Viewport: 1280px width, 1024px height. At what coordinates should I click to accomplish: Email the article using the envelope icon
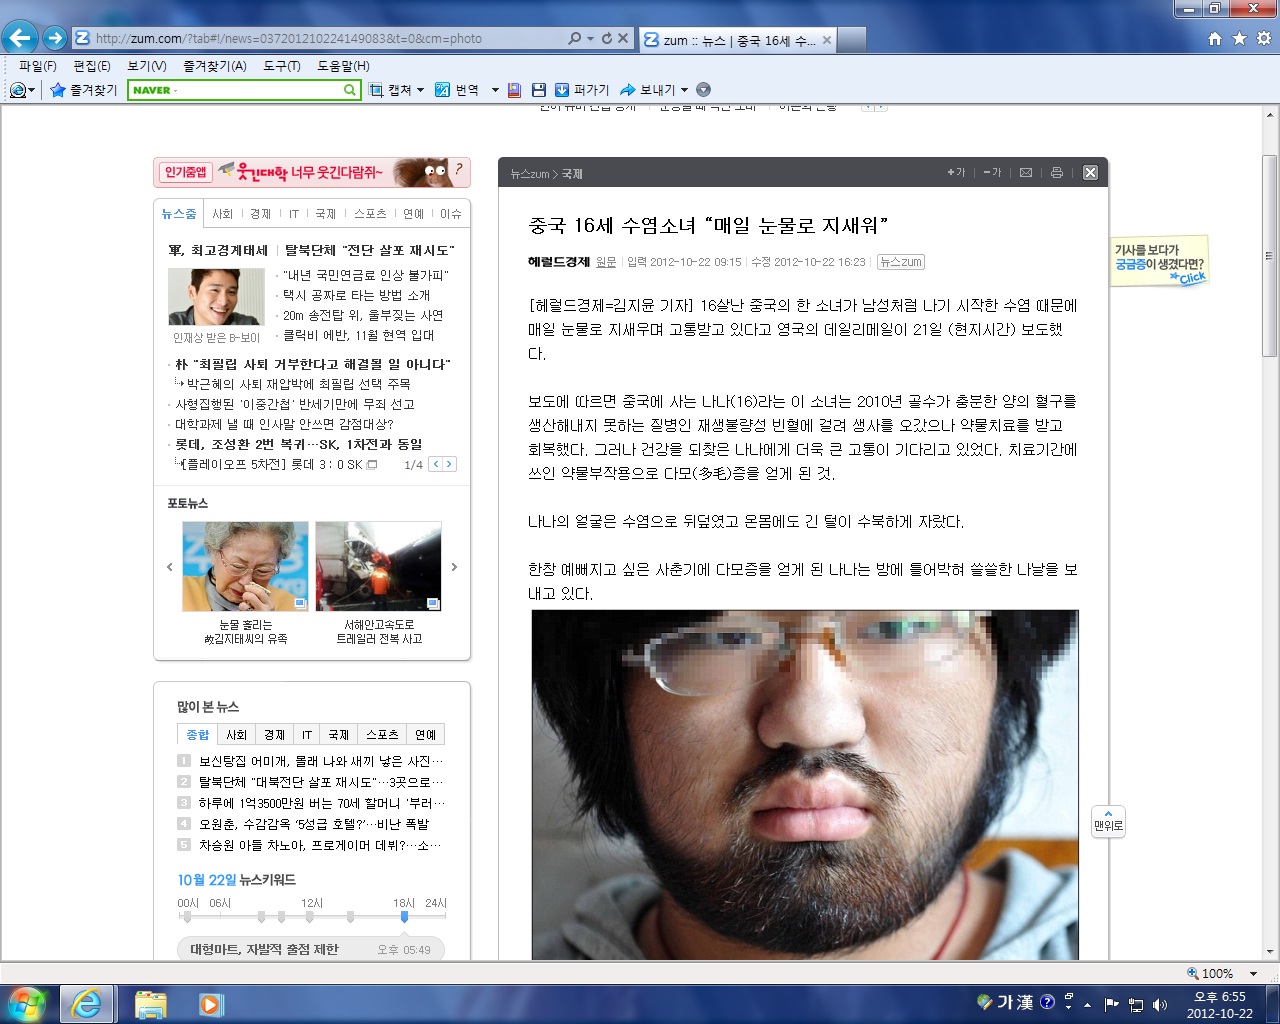pyautogui.click(x=1026, y=173)
